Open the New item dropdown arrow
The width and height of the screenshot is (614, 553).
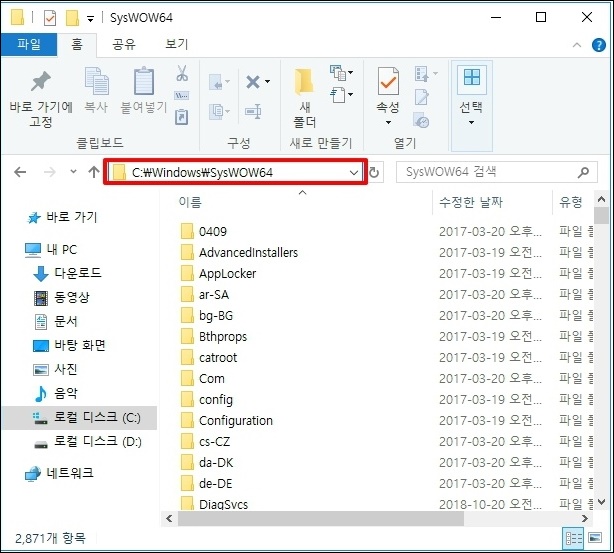coord(350,72)
